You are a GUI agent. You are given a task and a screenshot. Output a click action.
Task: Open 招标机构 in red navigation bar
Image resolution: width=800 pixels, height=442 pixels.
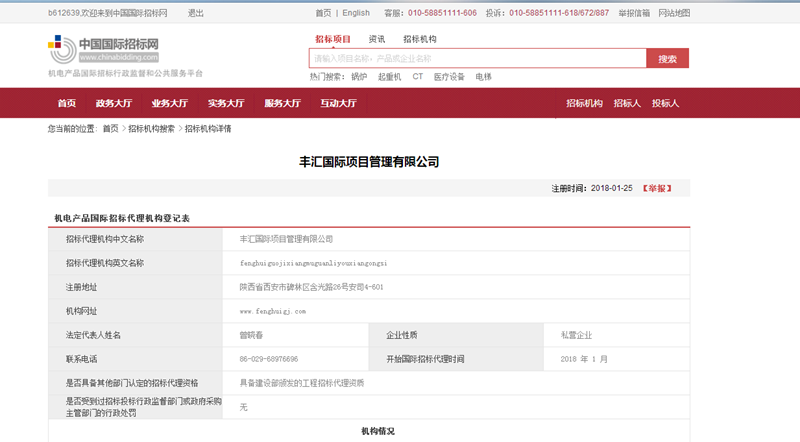pos(584,103)
